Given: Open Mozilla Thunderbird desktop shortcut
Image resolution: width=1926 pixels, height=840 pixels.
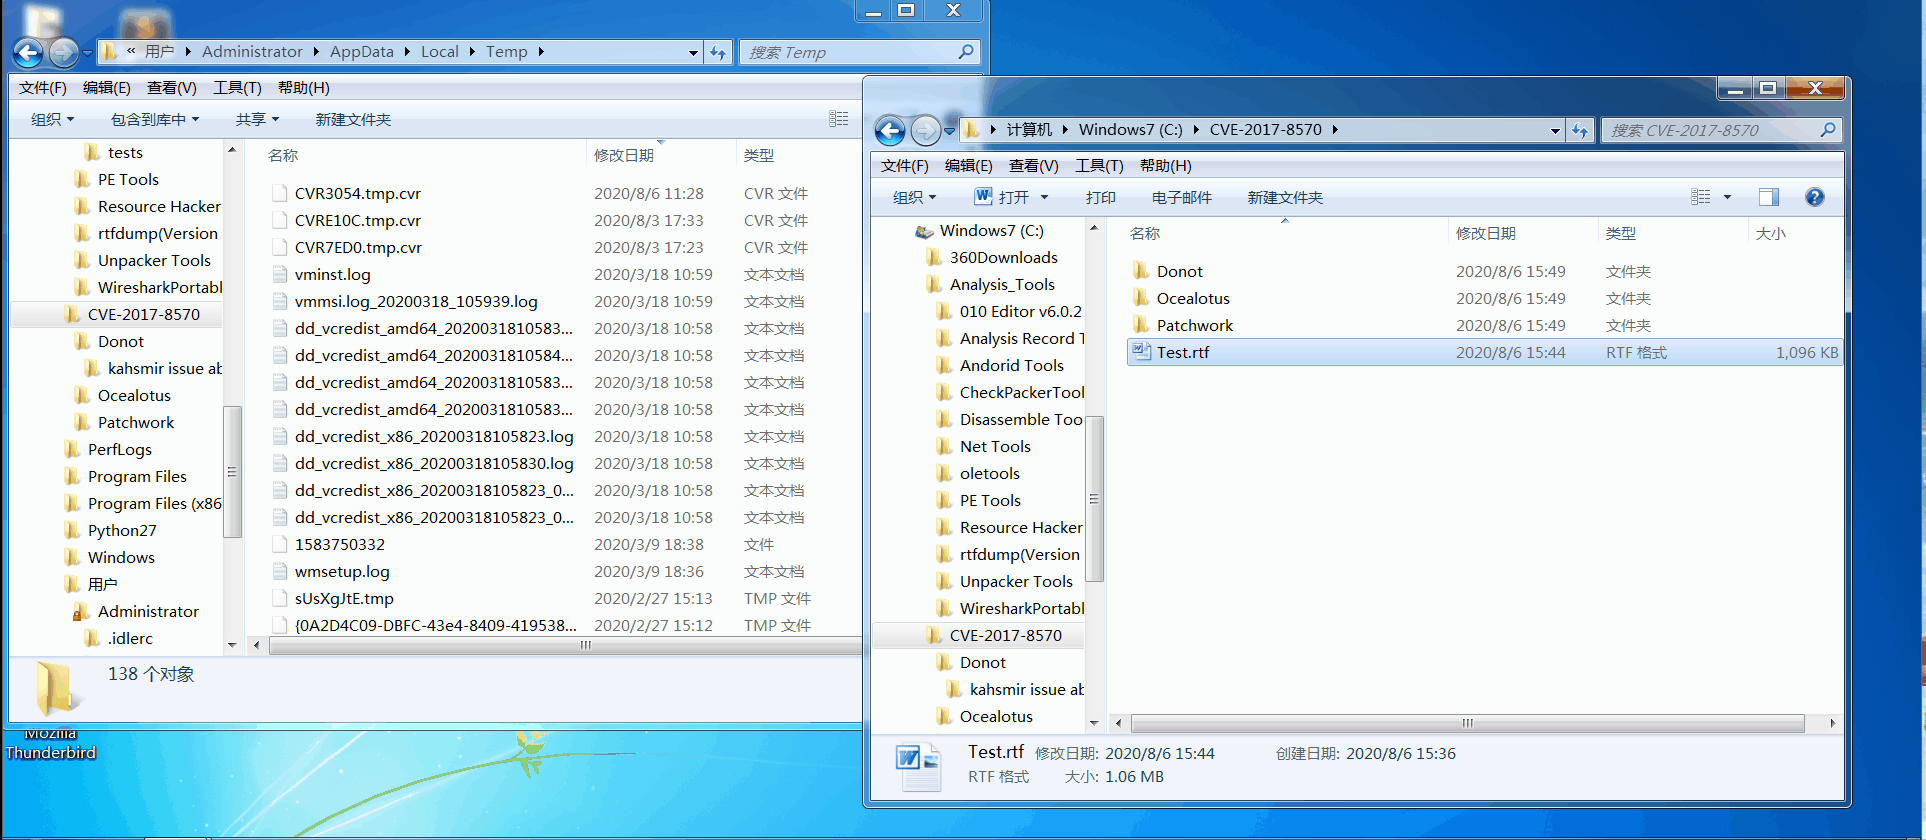Looking at the screenshot, I should tap(50, 745).
